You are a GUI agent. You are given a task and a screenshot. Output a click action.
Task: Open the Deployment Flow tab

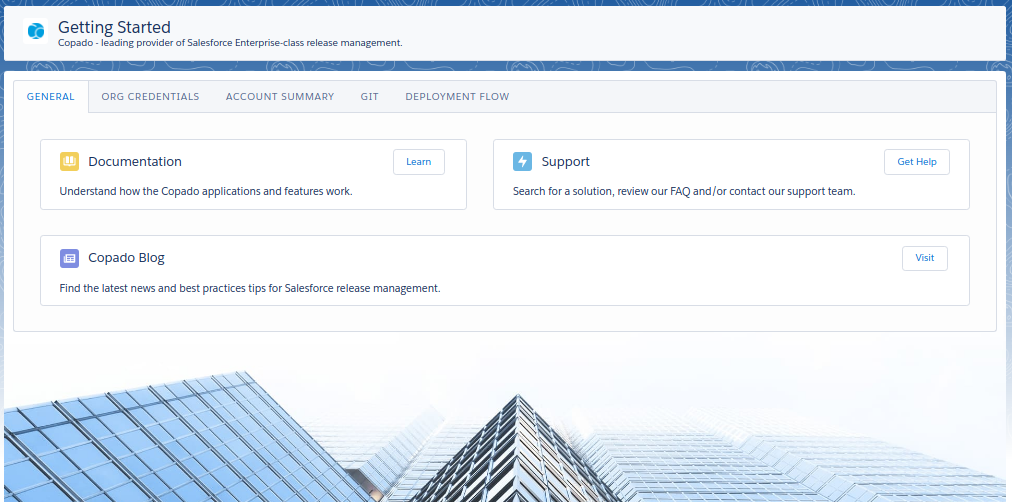(x=457, y=97)
